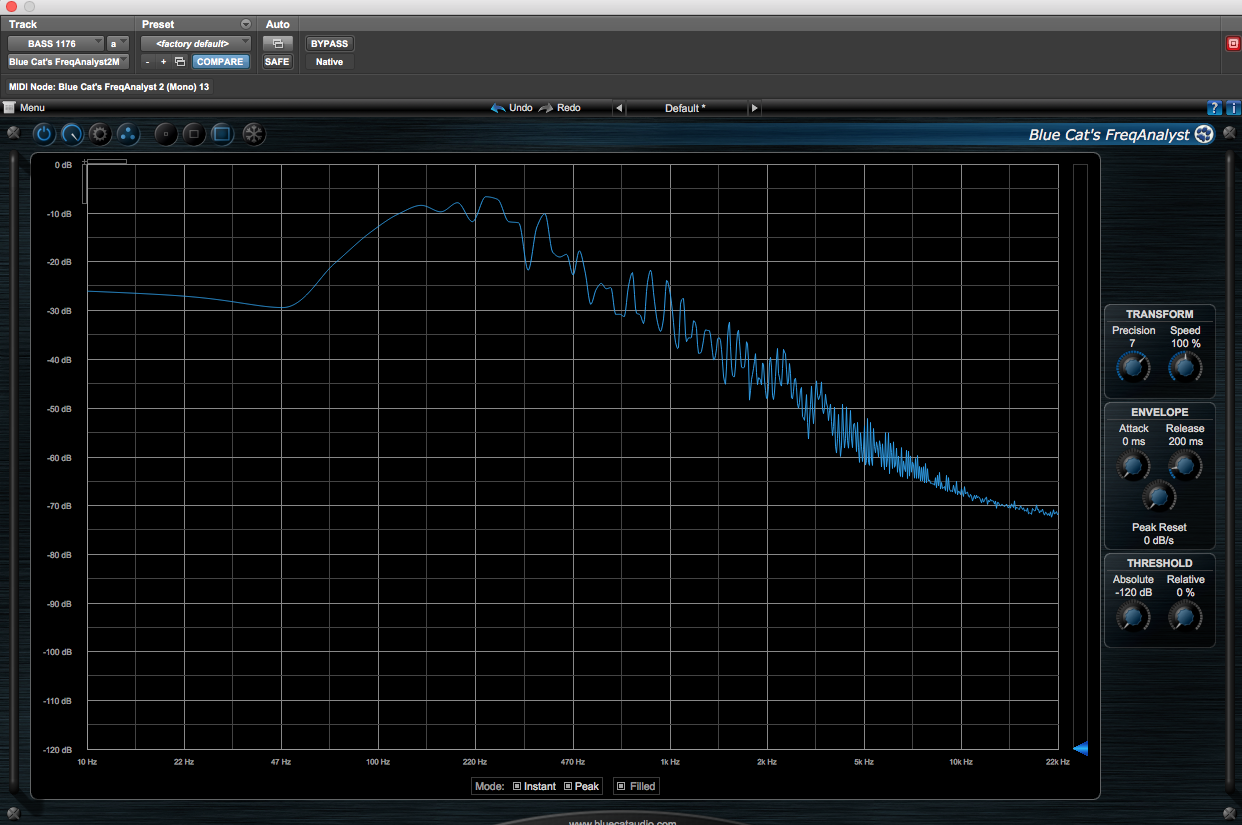Click the Relative threshold knob
The width and height of the screenshot is (1242, 825).
point(1185,616)
